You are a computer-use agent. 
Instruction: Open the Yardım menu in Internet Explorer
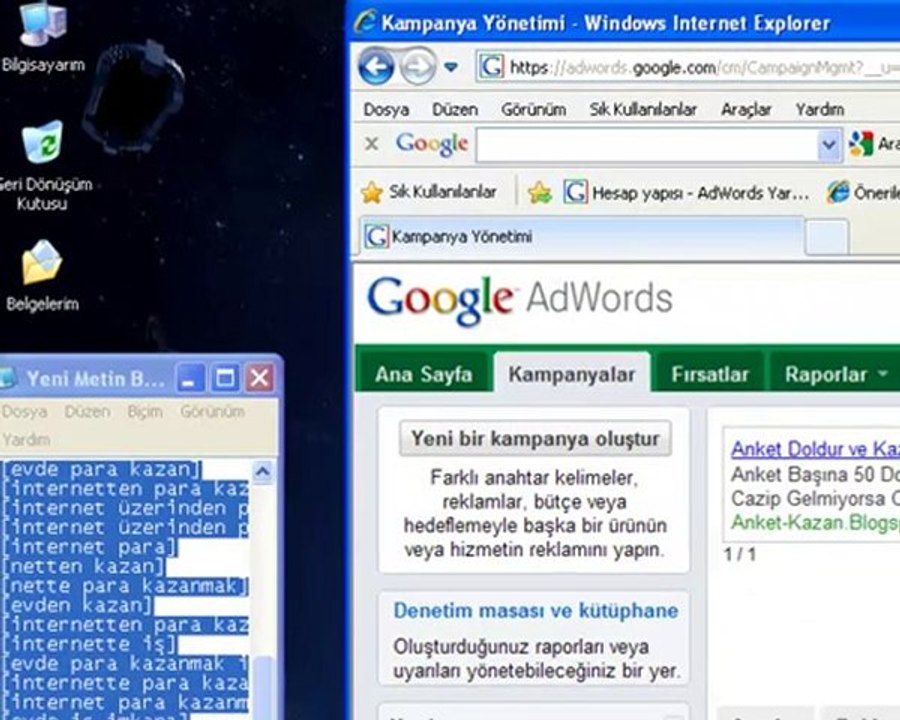(x=820, y=109)
